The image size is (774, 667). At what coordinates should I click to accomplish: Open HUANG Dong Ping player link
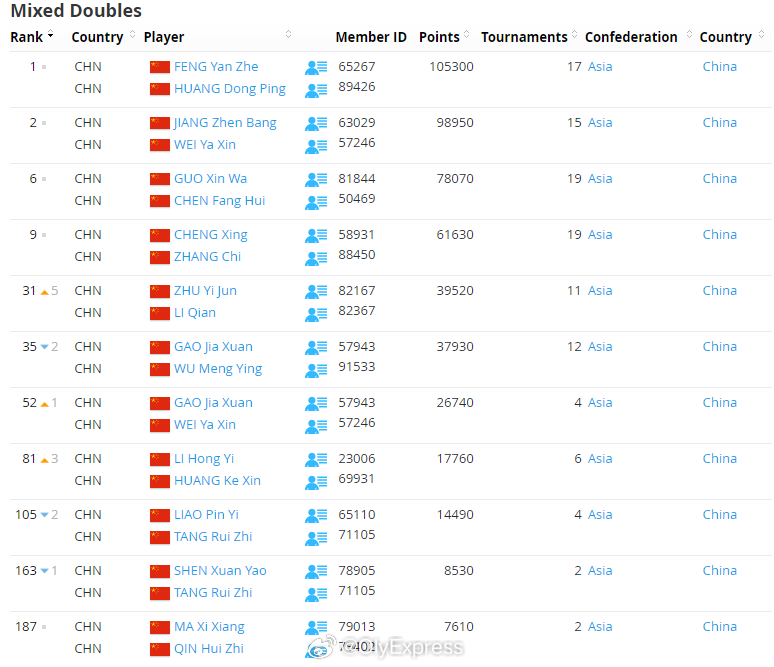pyautogui.click(x=230, y=89)
